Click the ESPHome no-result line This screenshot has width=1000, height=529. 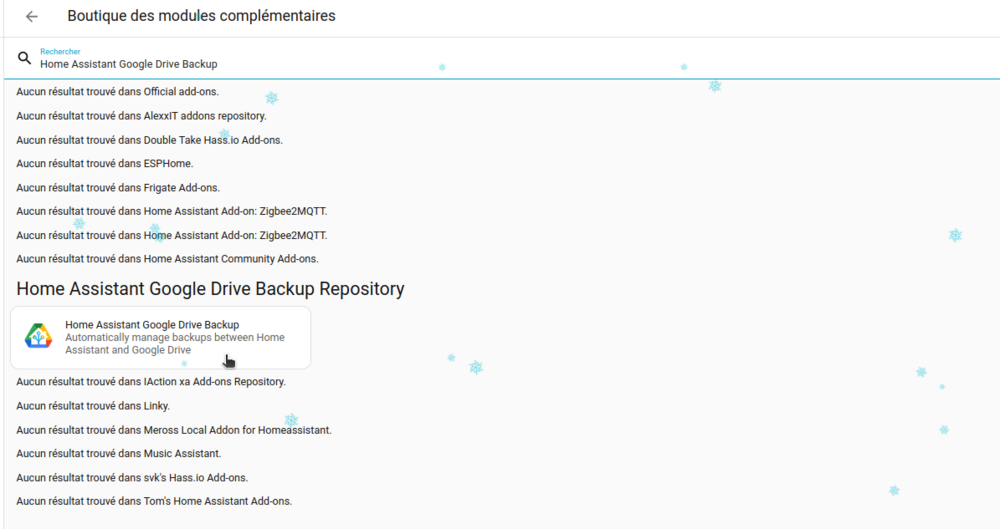105,164
